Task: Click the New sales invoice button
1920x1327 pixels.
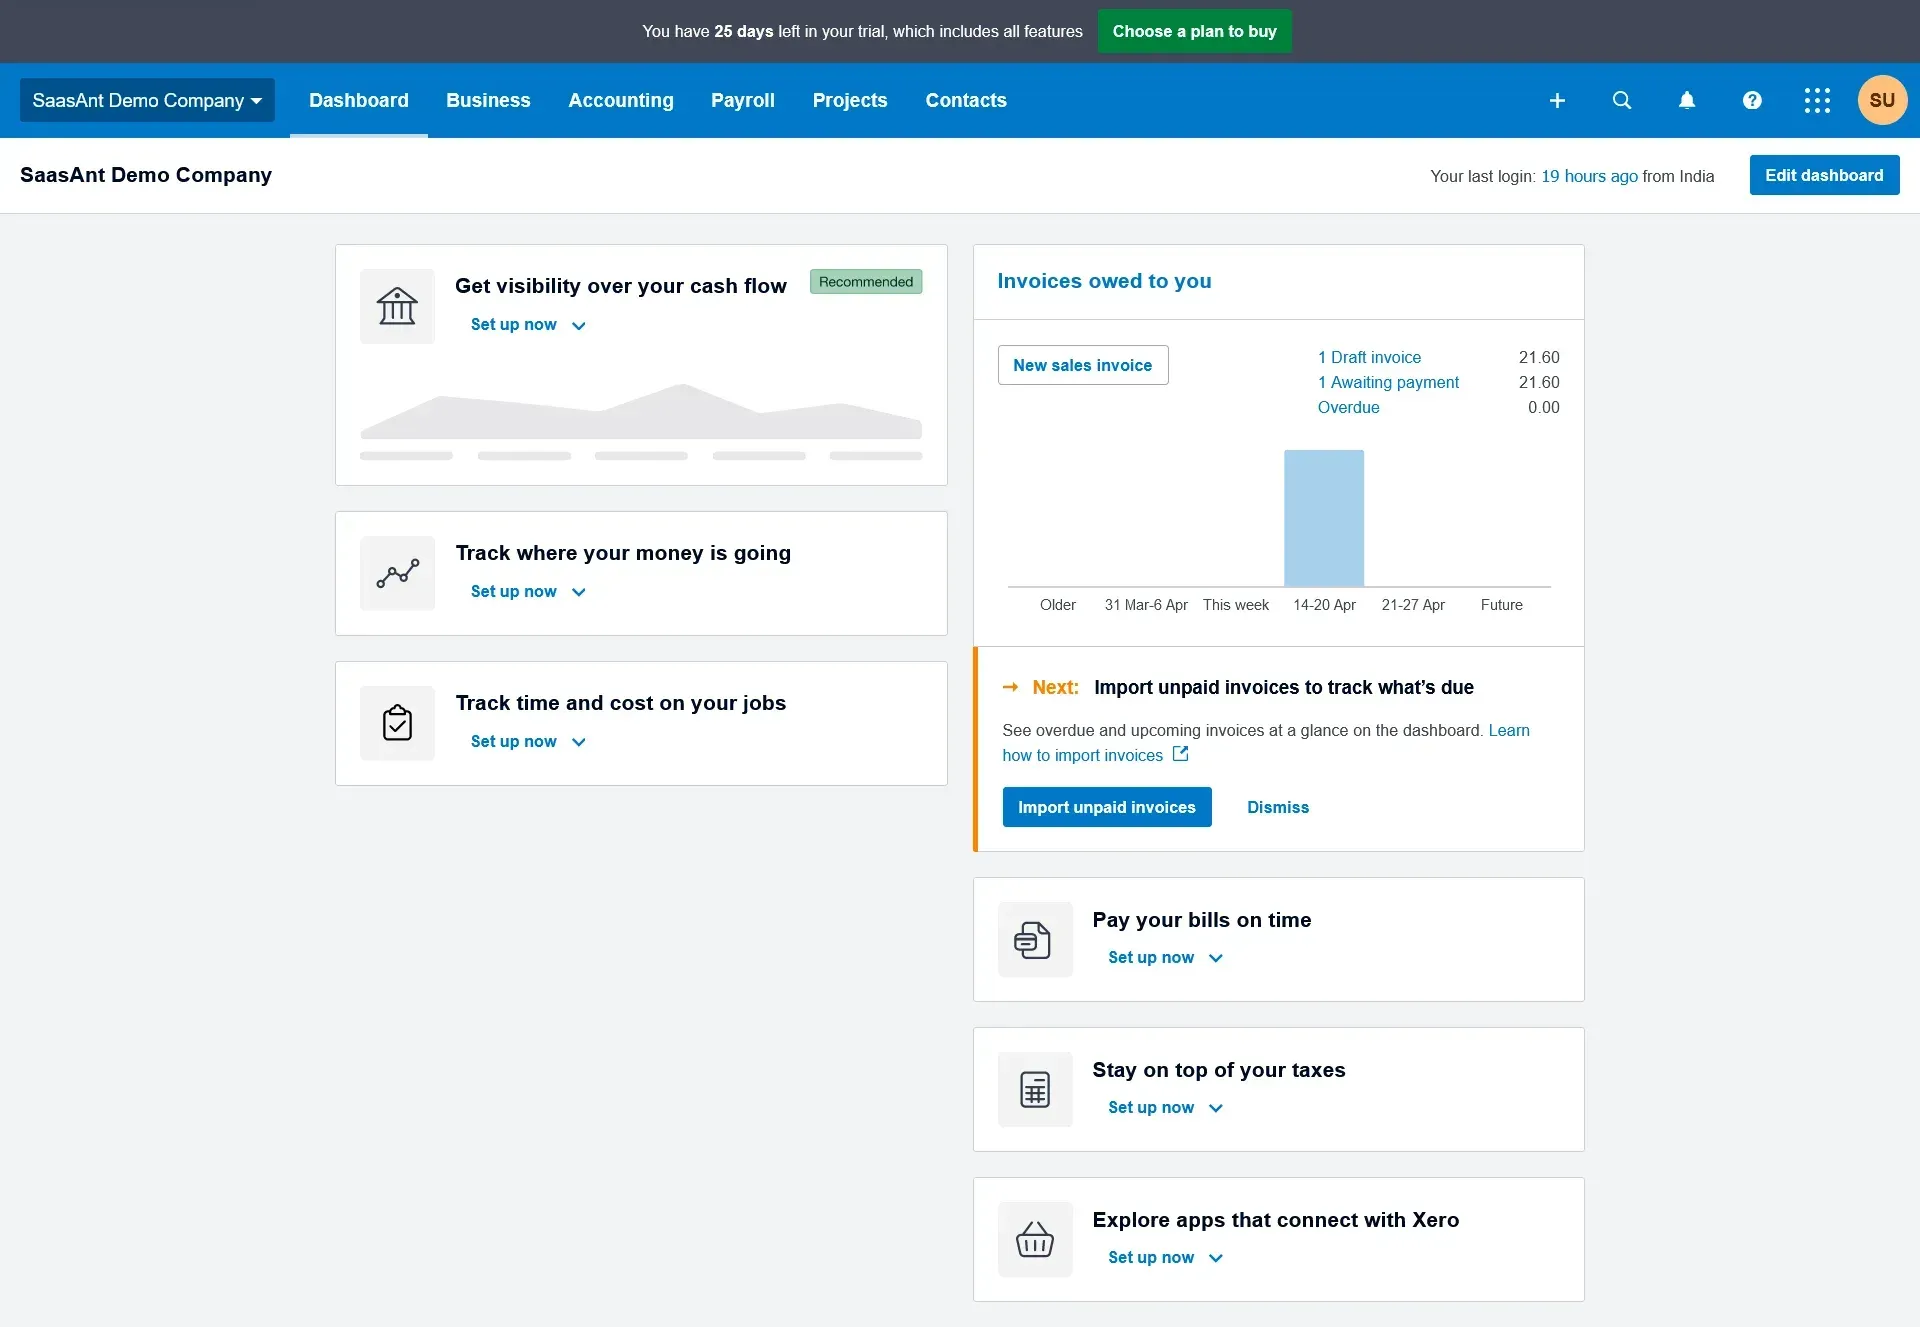Action: [x=1083, y=365]
